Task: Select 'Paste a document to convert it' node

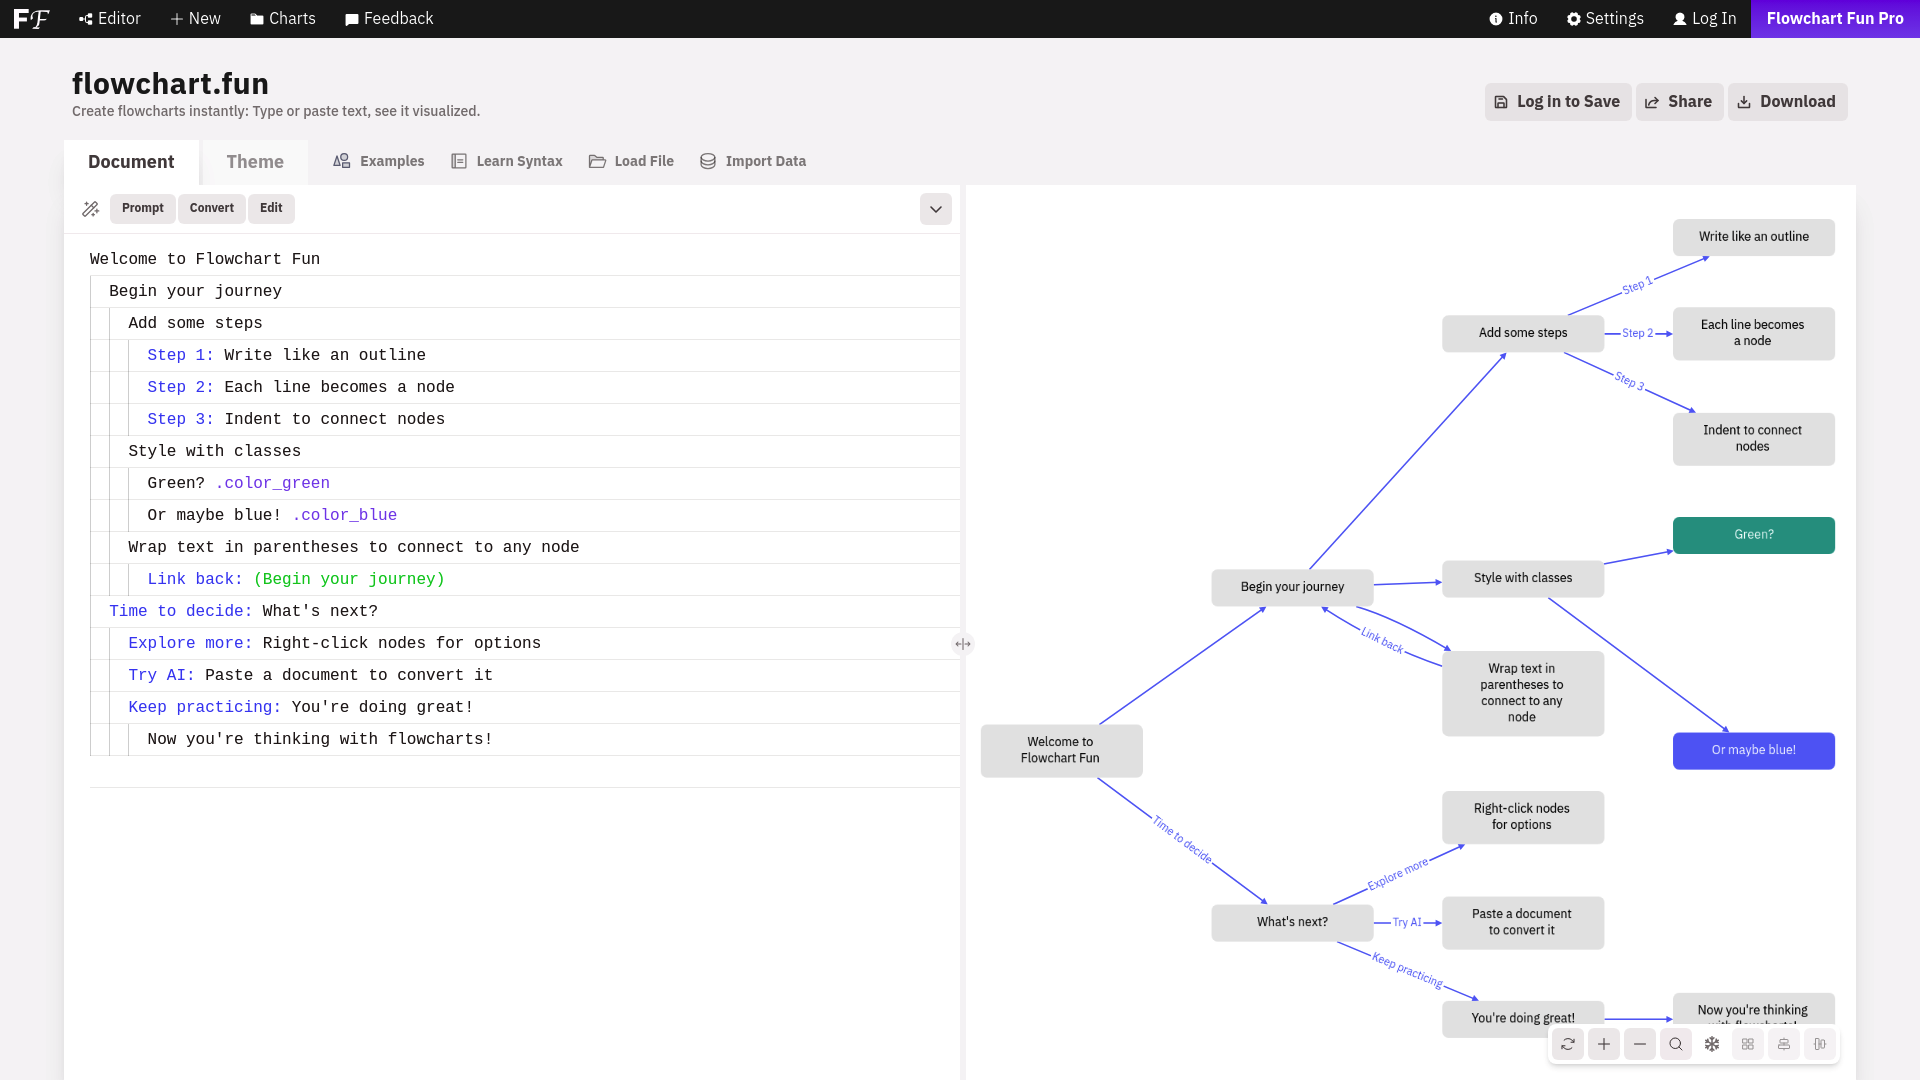Action: [x=1522, y=923]
